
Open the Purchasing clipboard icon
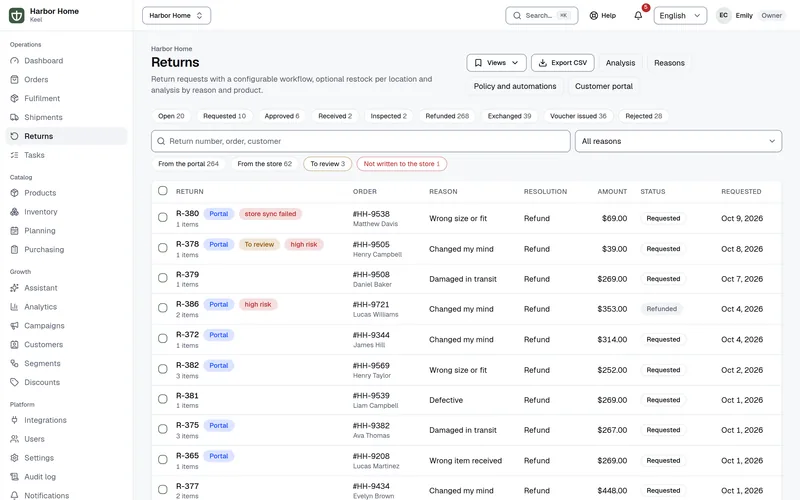click(x=14, y=249)
